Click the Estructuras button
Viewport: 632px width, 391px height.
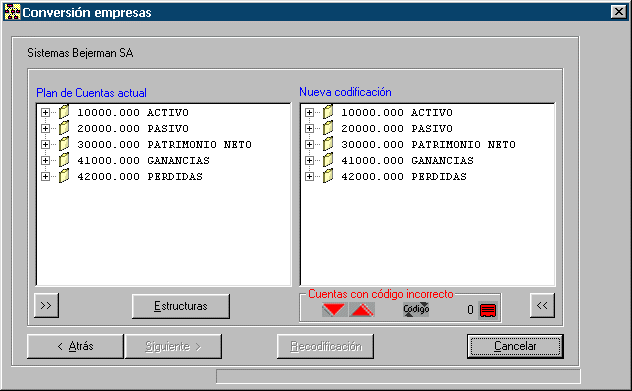coord(181,306)
